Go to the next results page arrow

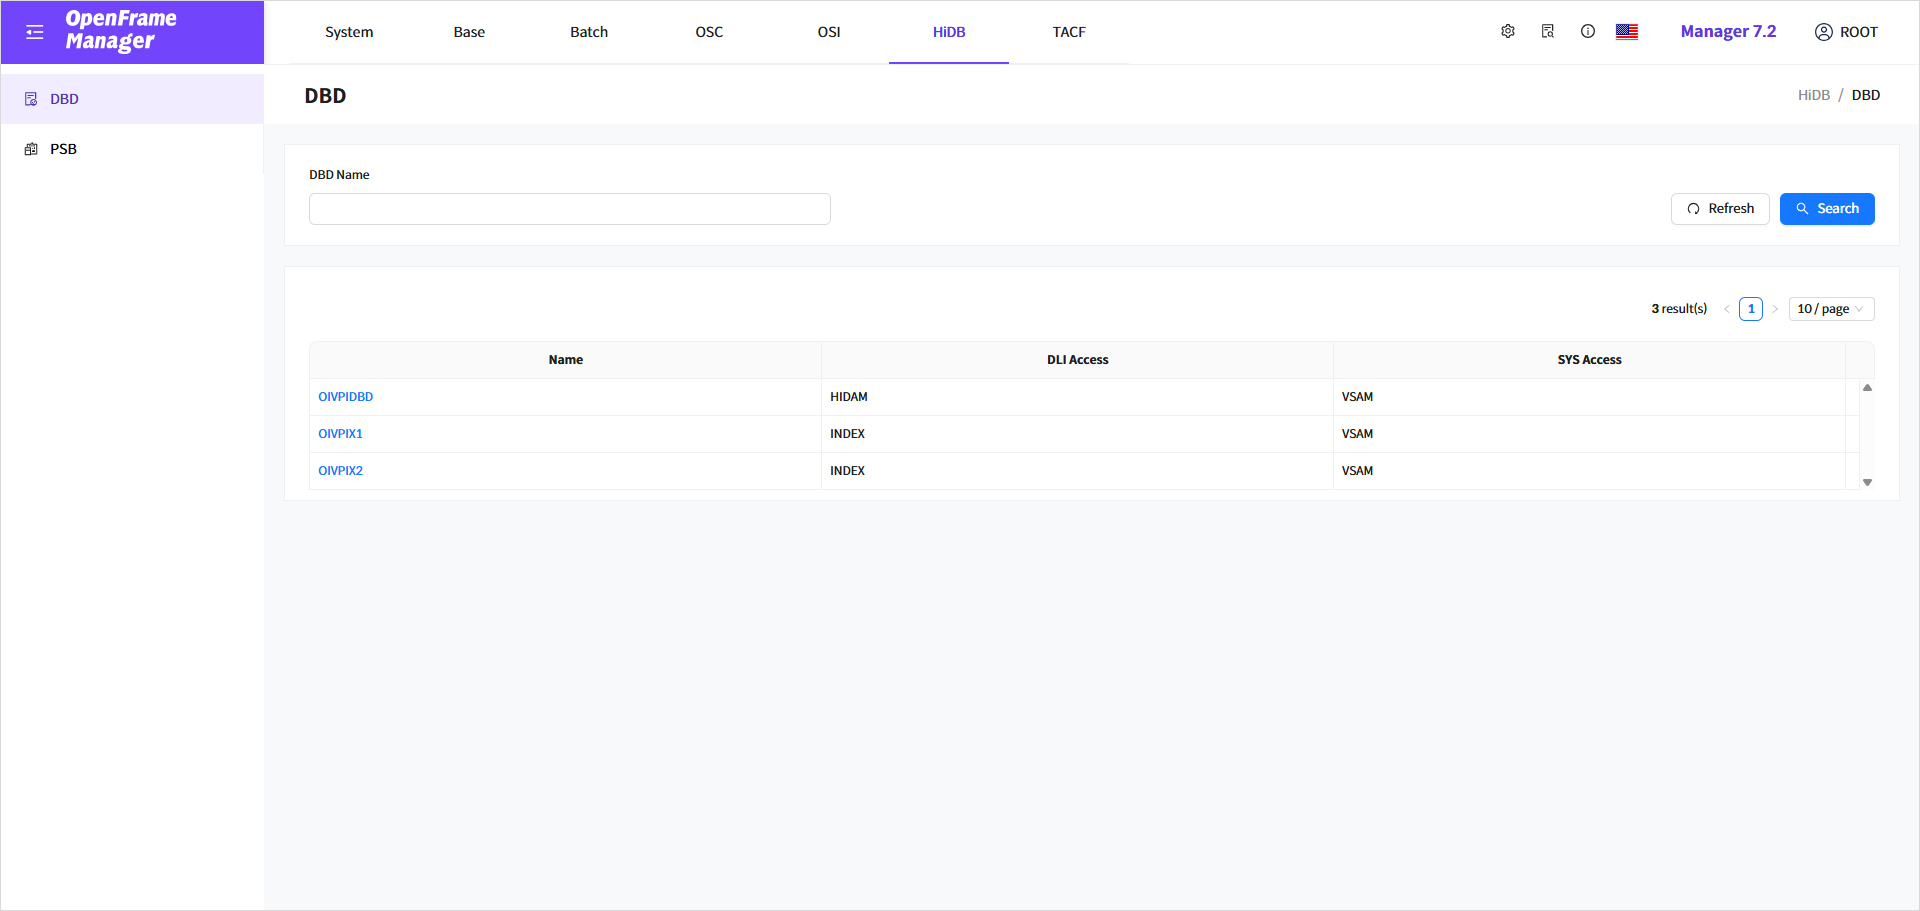(1775, 309)
